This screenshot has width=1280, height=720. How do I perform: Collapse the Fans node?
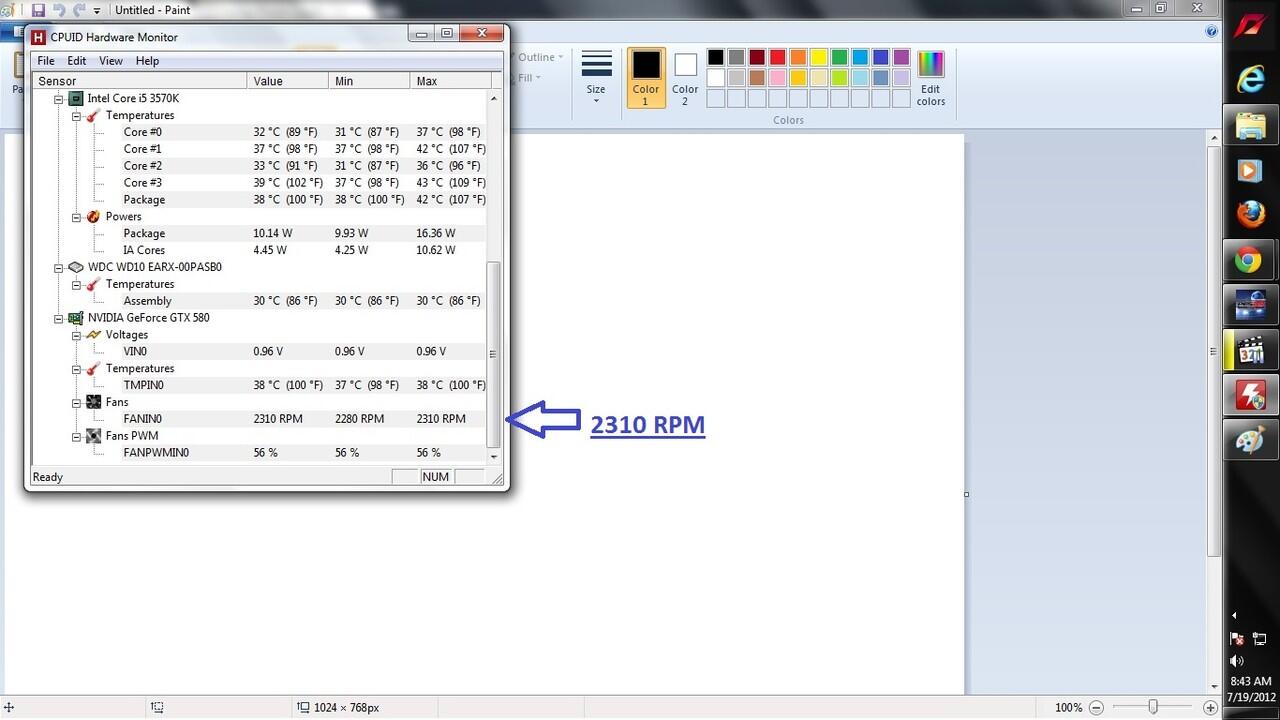click(x=77, y=402)
